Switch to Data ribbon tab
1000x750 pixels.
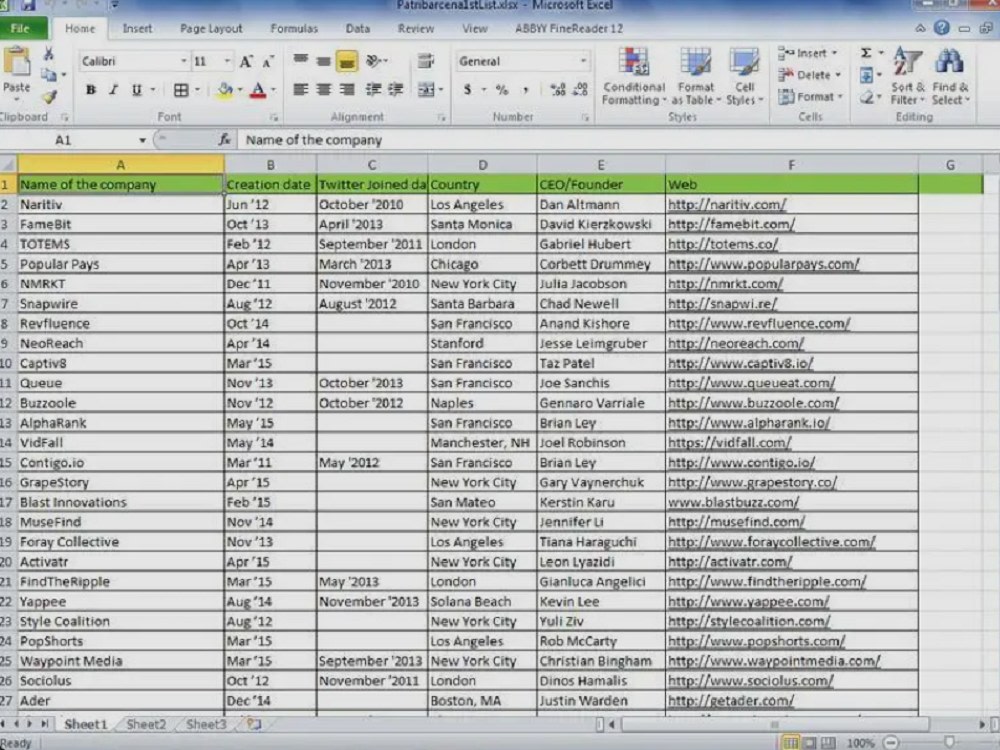click(358, 29)
